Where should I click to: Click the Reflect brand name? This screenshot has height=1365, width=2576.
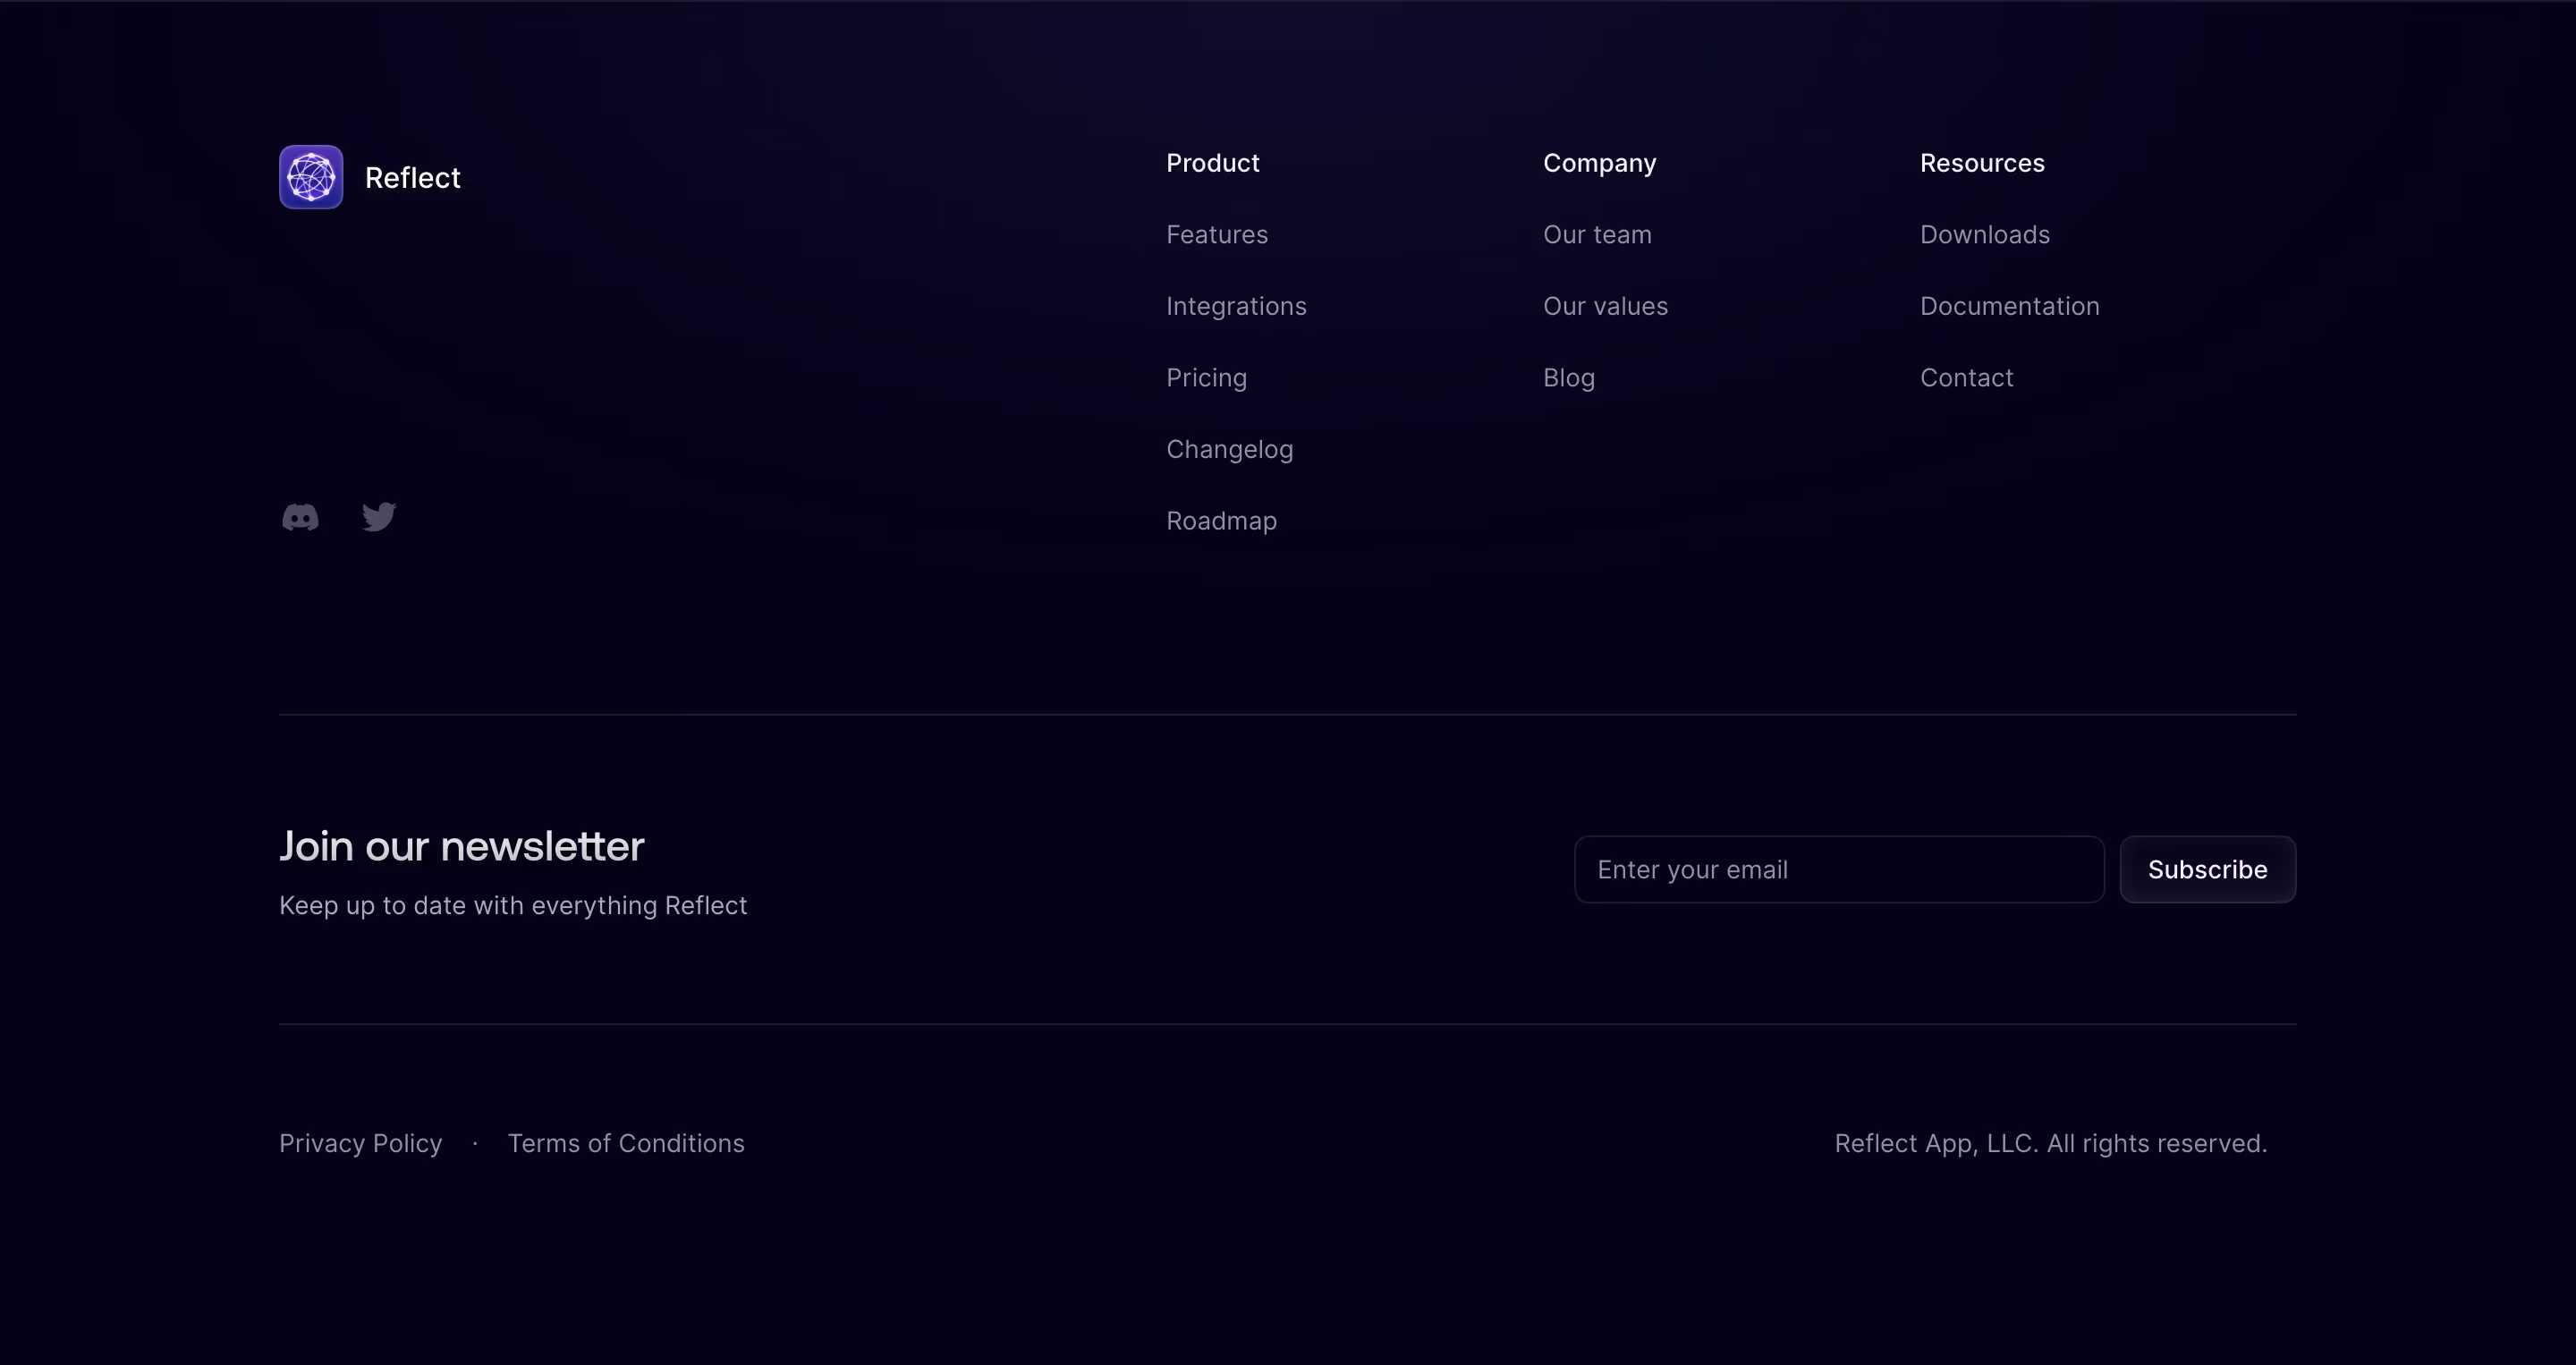pos(412,178)
